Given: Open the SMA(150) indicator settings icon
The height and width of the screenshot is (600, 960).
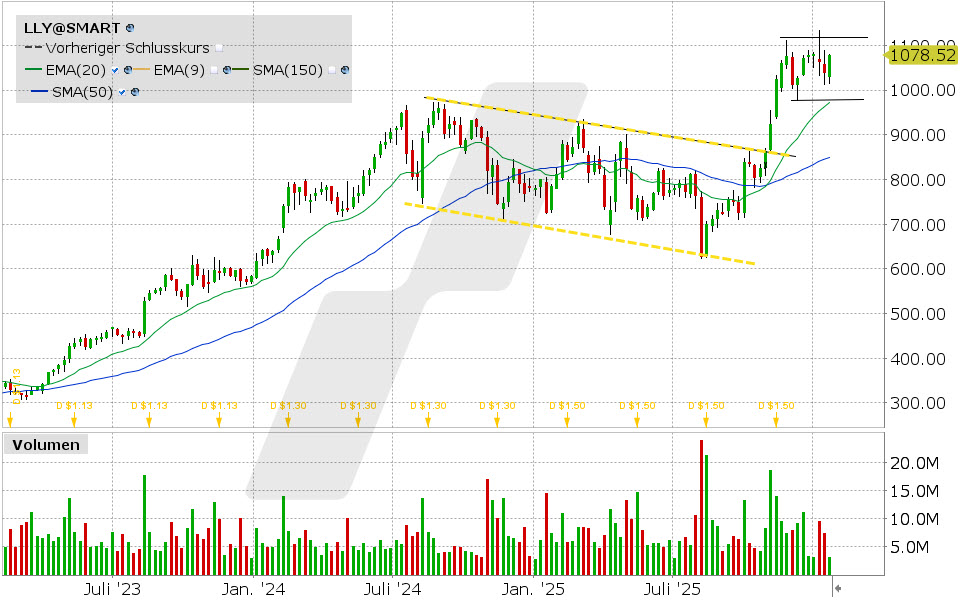Looking at the screenshot, I should [345, 70].
